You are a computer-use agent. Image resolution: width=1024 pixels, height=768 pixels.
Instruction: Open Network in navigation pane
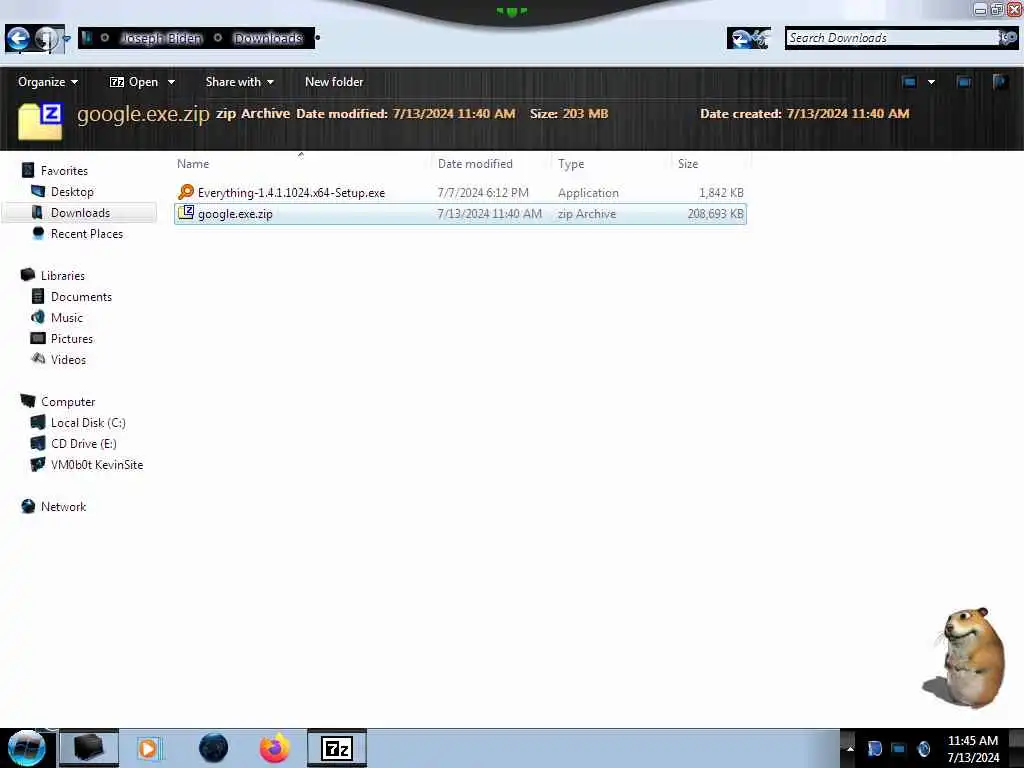pyautogui.click(x=63, y=507)
